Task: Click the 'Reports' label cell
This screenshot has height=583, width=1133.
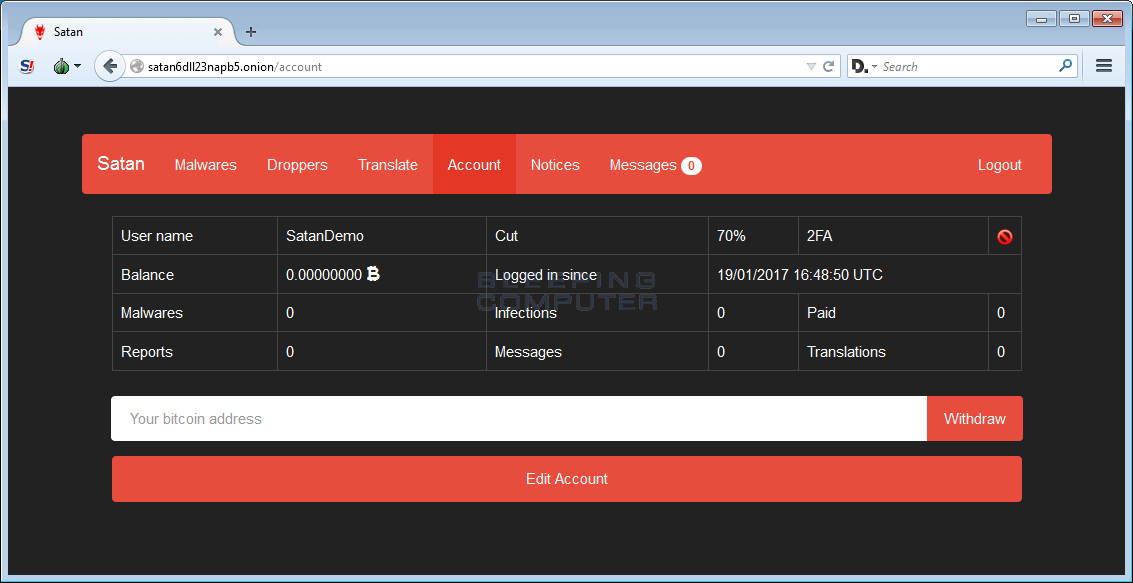Action: click(195, 352)
